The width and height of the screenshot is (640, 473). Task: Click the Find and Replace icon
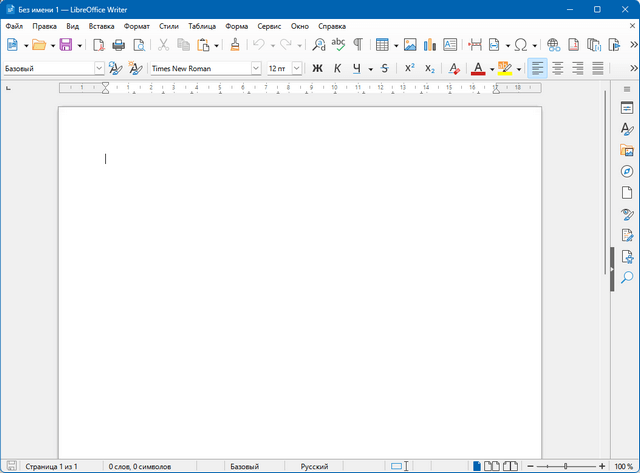pos(318,45)
